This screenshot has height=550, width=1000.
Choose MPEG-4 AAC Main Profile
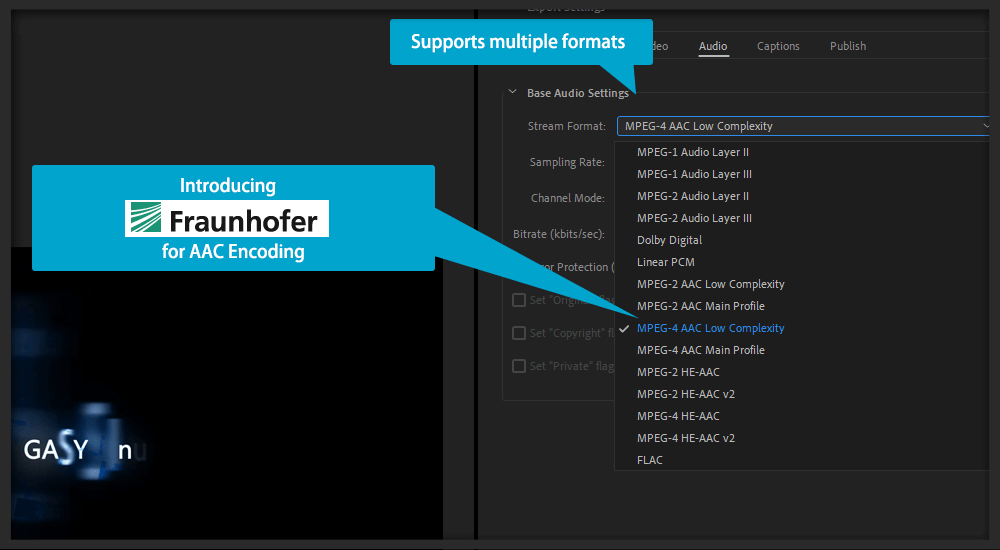[x=700, y=350]
